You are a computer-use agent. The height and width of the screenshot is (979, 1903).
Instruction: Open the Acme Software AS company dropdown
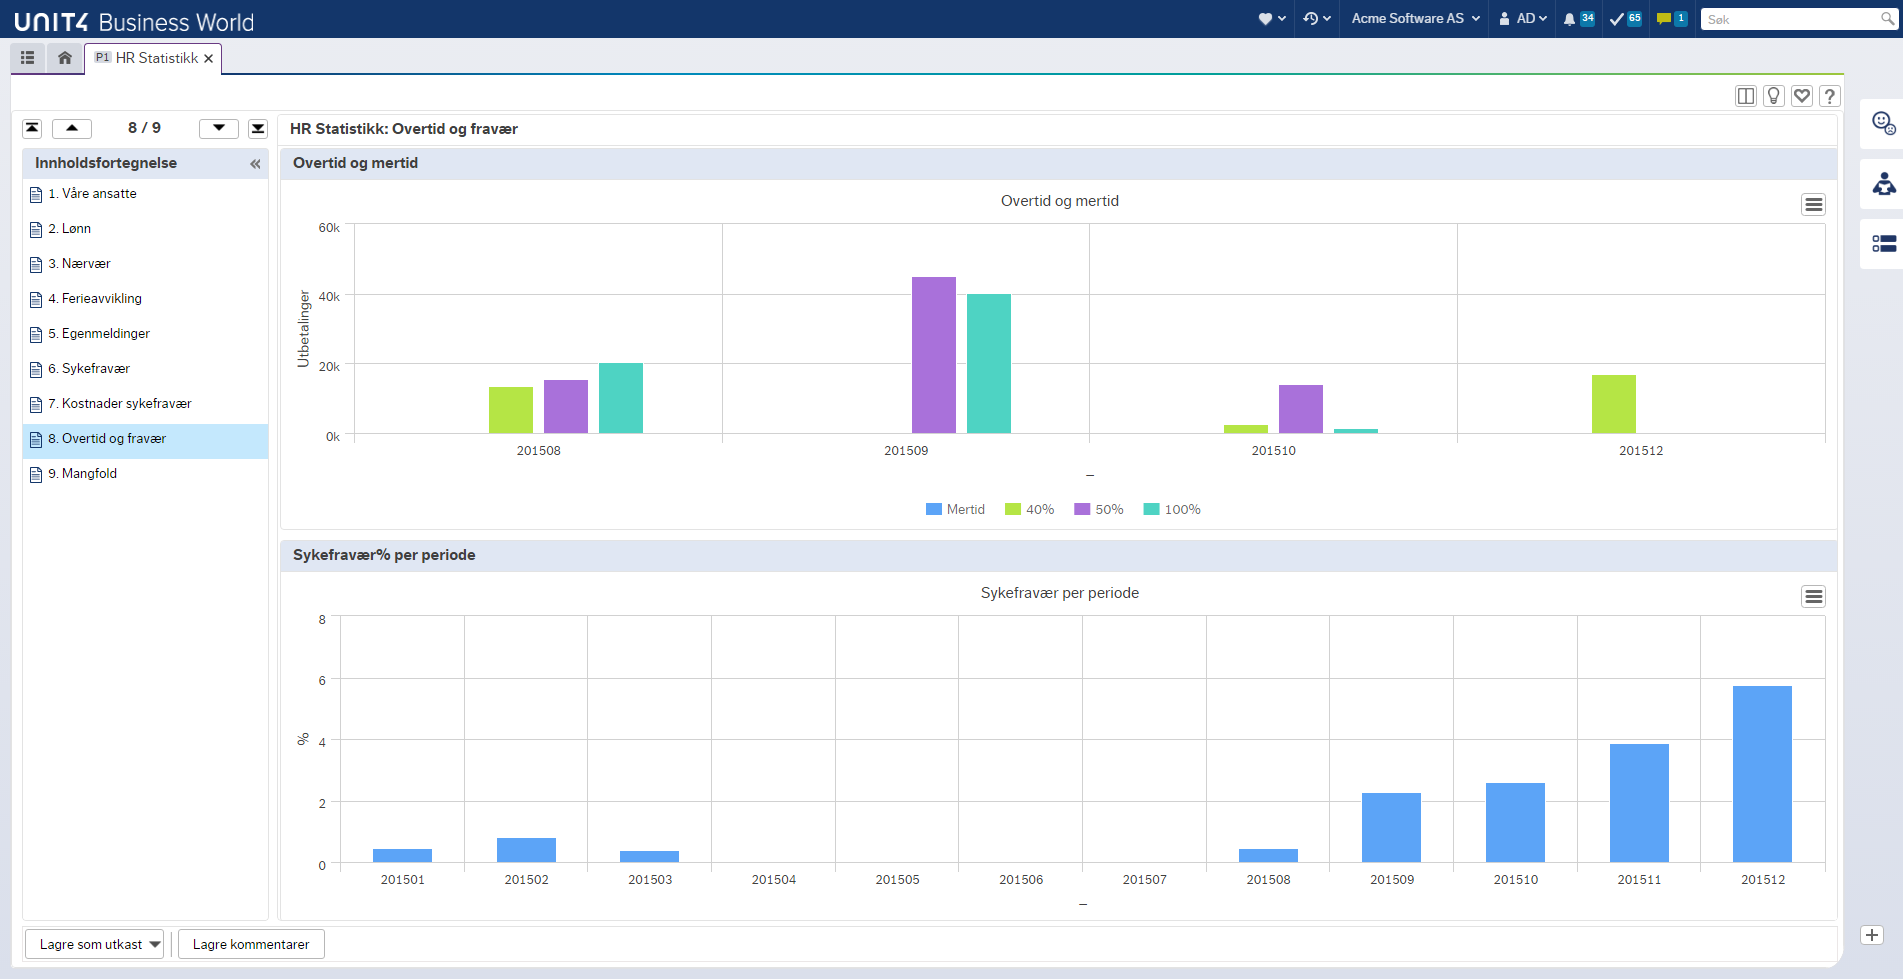[1415, 19]
